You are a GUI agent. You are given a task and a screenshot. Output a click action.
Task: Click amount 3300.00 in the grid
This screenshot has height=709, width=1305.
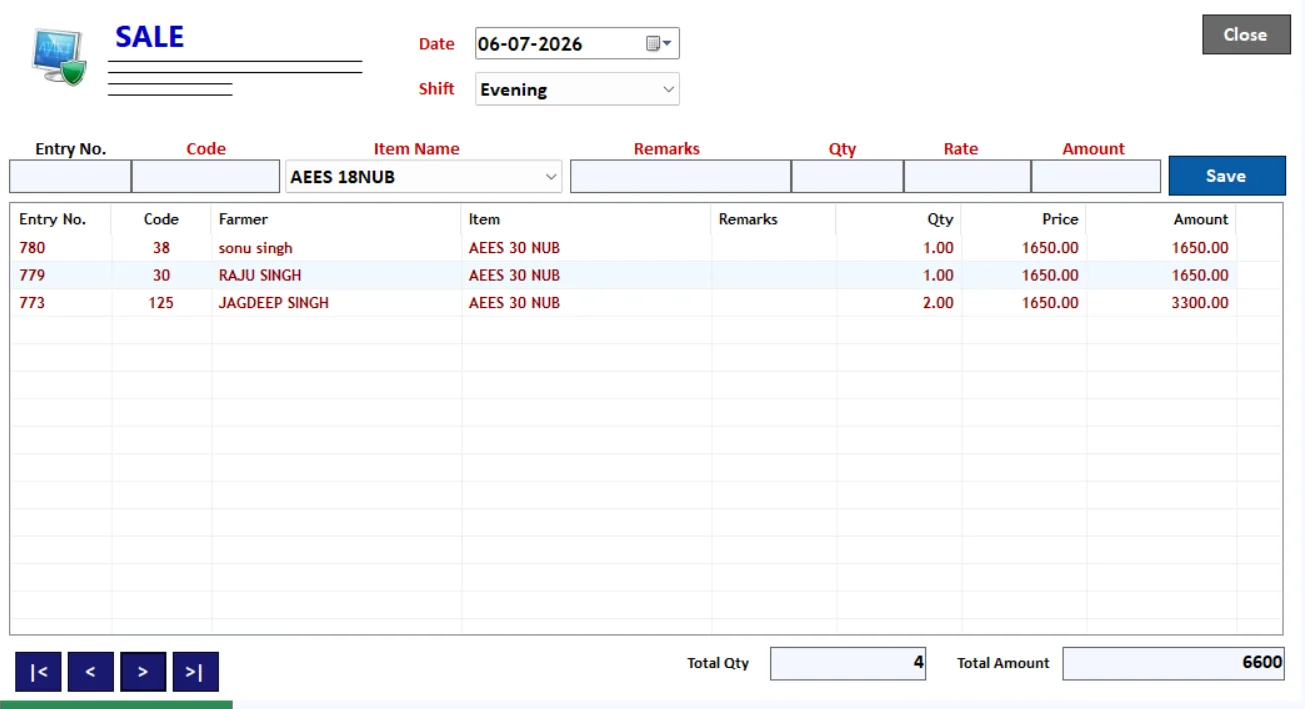tap(1200, 303)
